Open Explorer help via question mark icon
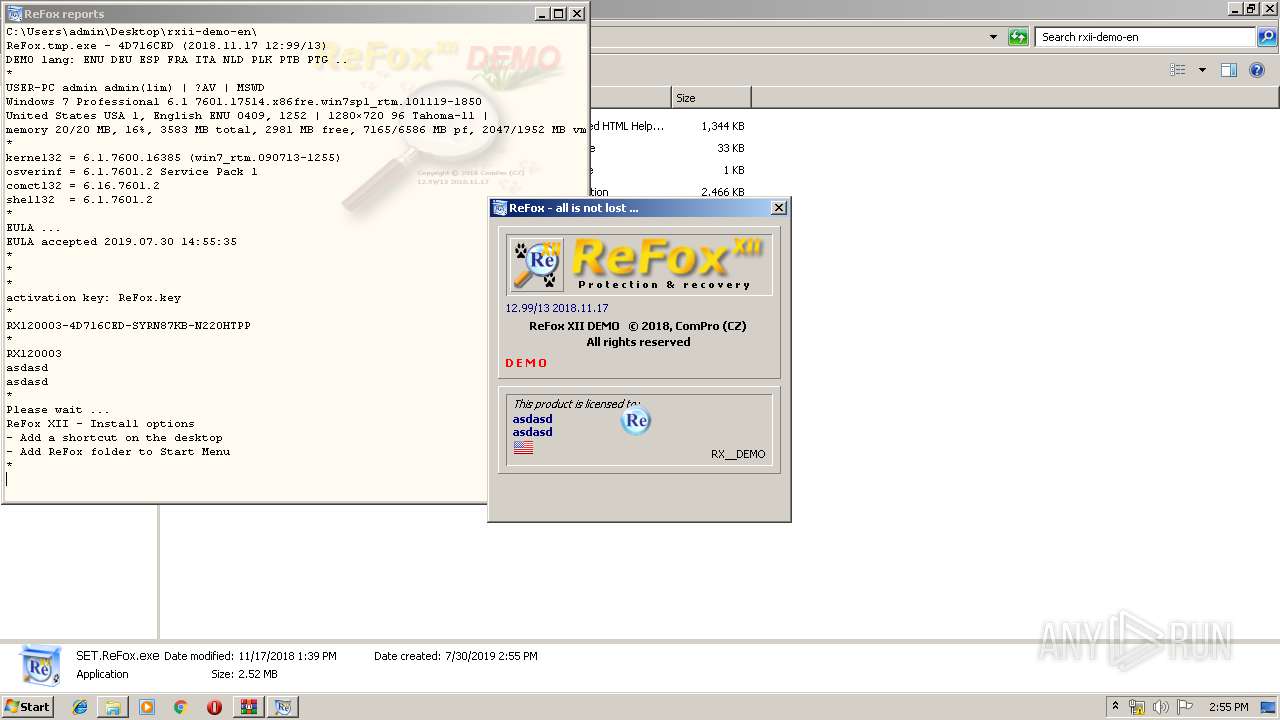The width and height of the screenshot is (1280, 720). coord(1258,70)
